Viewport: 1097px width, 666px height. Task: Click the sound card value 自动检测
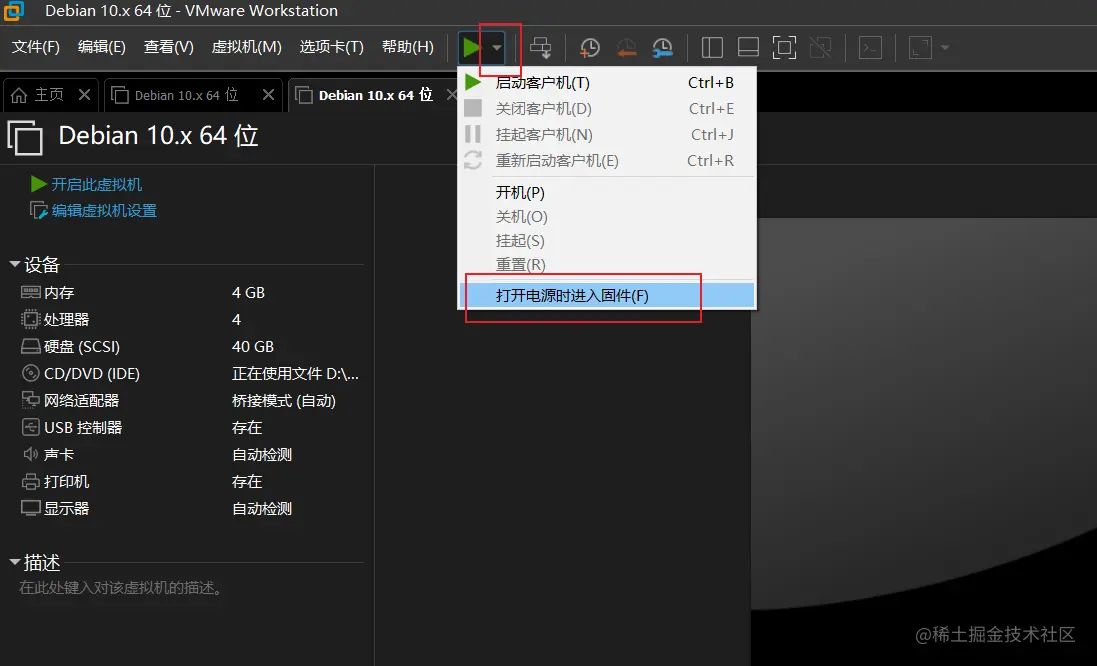262,455
